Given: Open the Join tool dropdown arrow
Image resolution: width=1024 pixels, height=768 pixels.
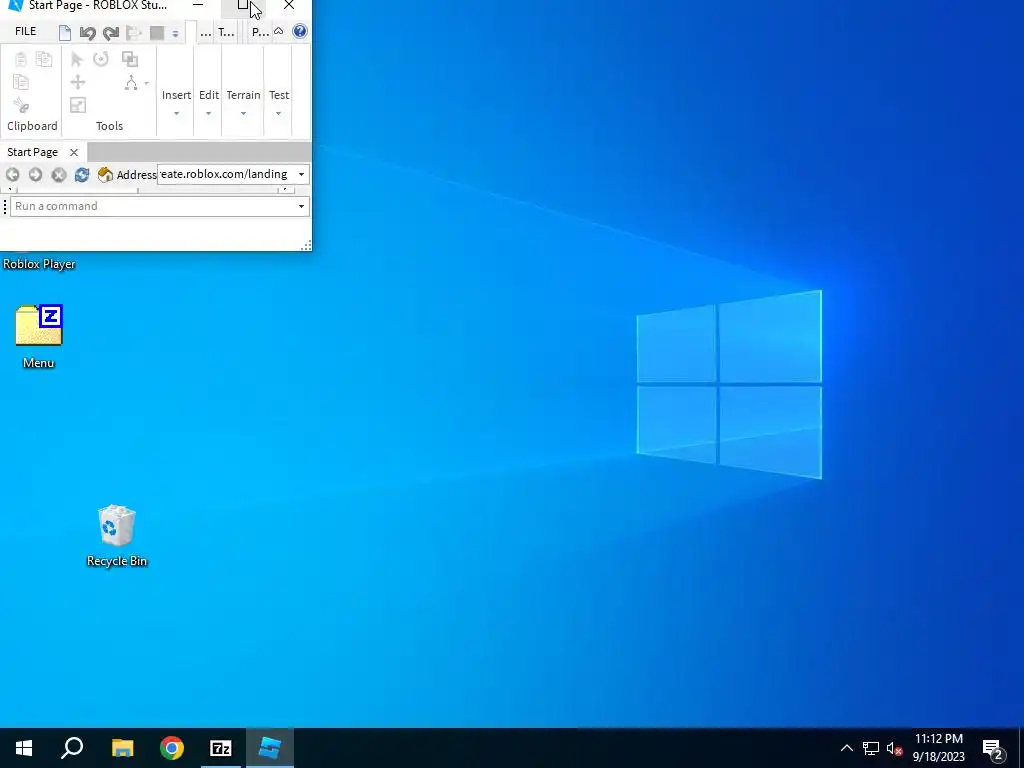Looking at the screenshot, I should (146, 84).
